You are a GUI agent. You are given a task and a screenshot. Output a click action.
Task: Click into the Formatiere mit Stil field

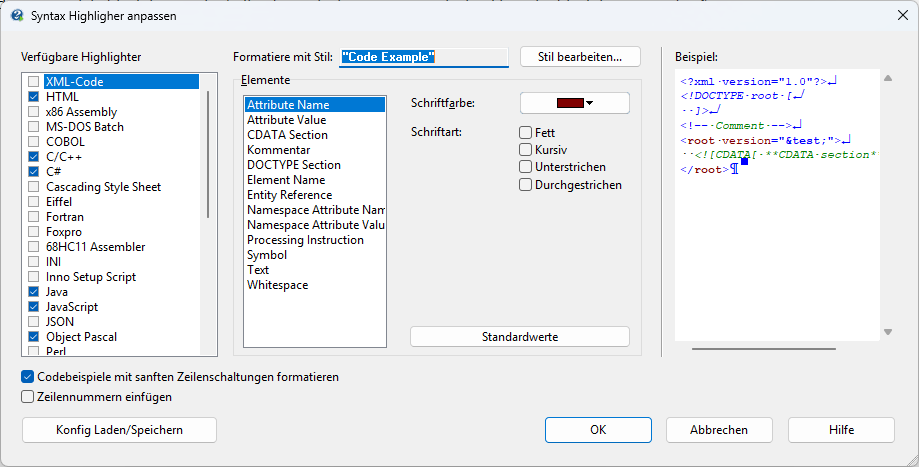[x=424, y=58]
